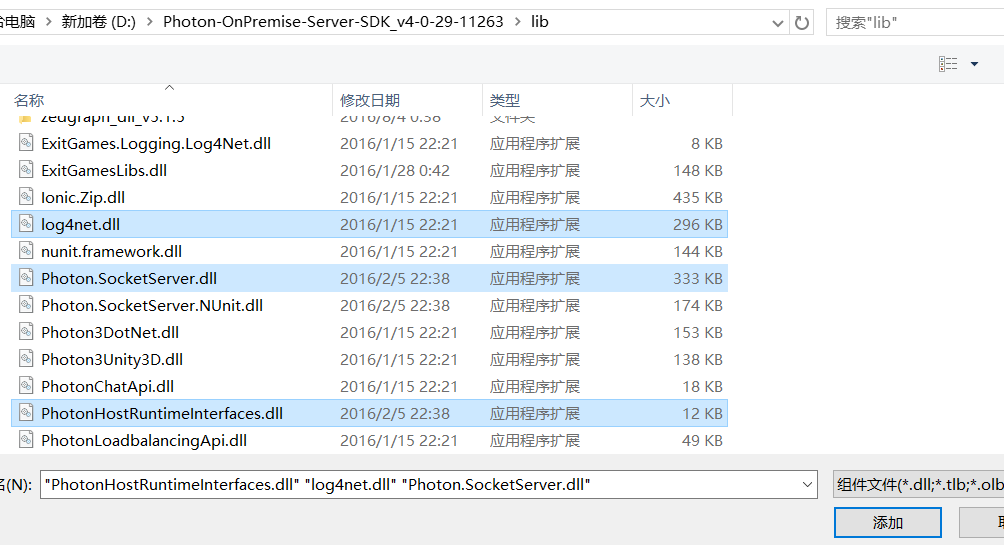Click the 138 KB size cell

coord(697,359)
